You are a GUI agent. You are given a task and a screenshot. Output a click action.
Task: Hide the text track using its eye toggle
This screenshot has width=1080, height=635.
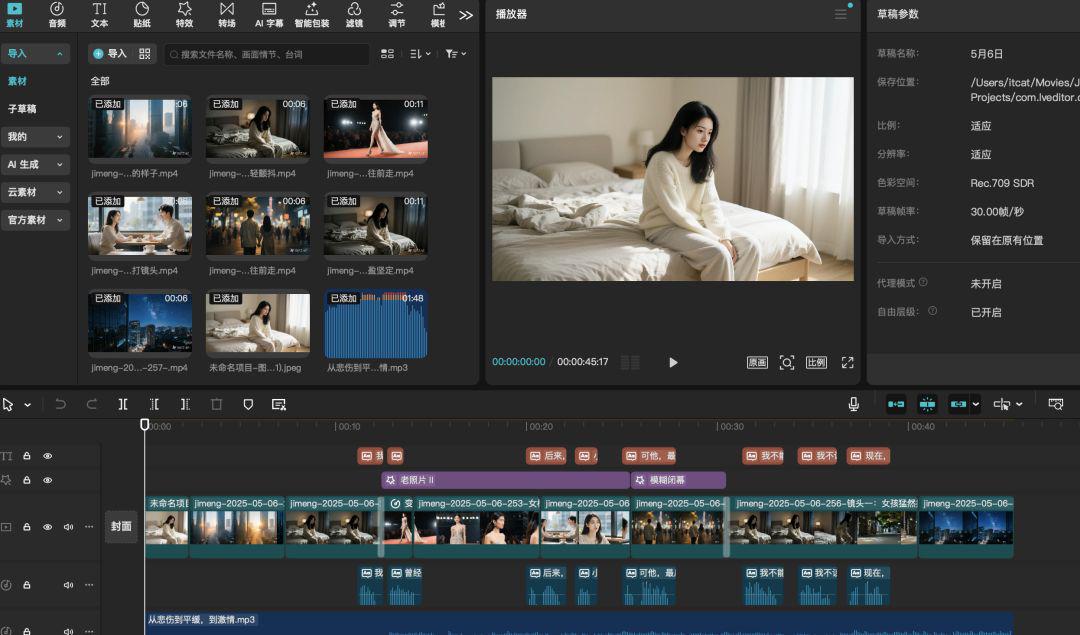tap(47, 456)
